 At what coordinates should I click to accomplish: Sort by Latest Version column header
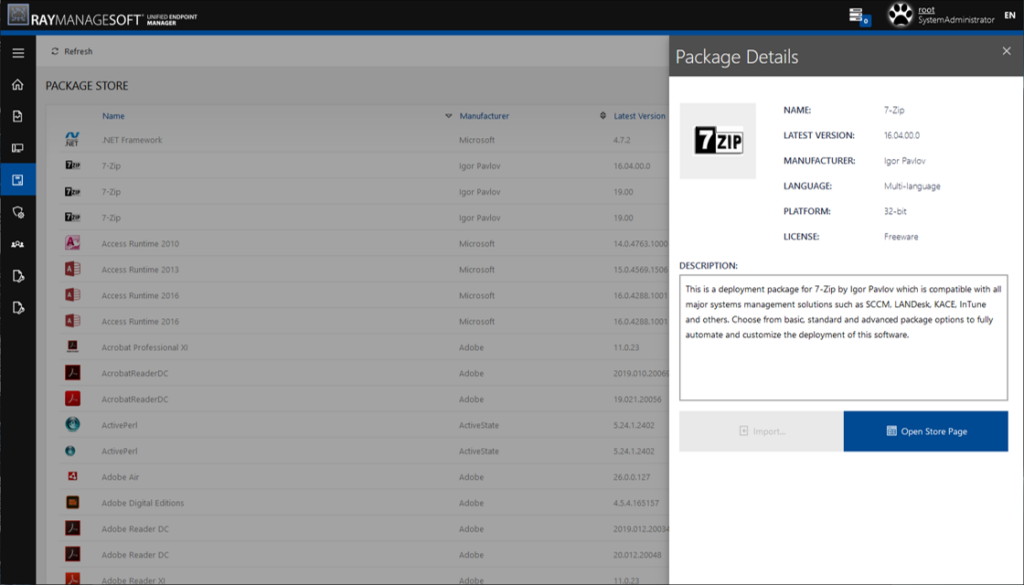[639, 116]
